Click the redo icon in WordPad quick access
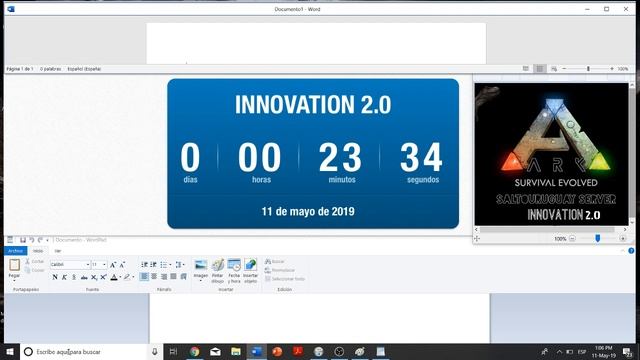This screenshot has height=360, width=640. coord(40,240)
